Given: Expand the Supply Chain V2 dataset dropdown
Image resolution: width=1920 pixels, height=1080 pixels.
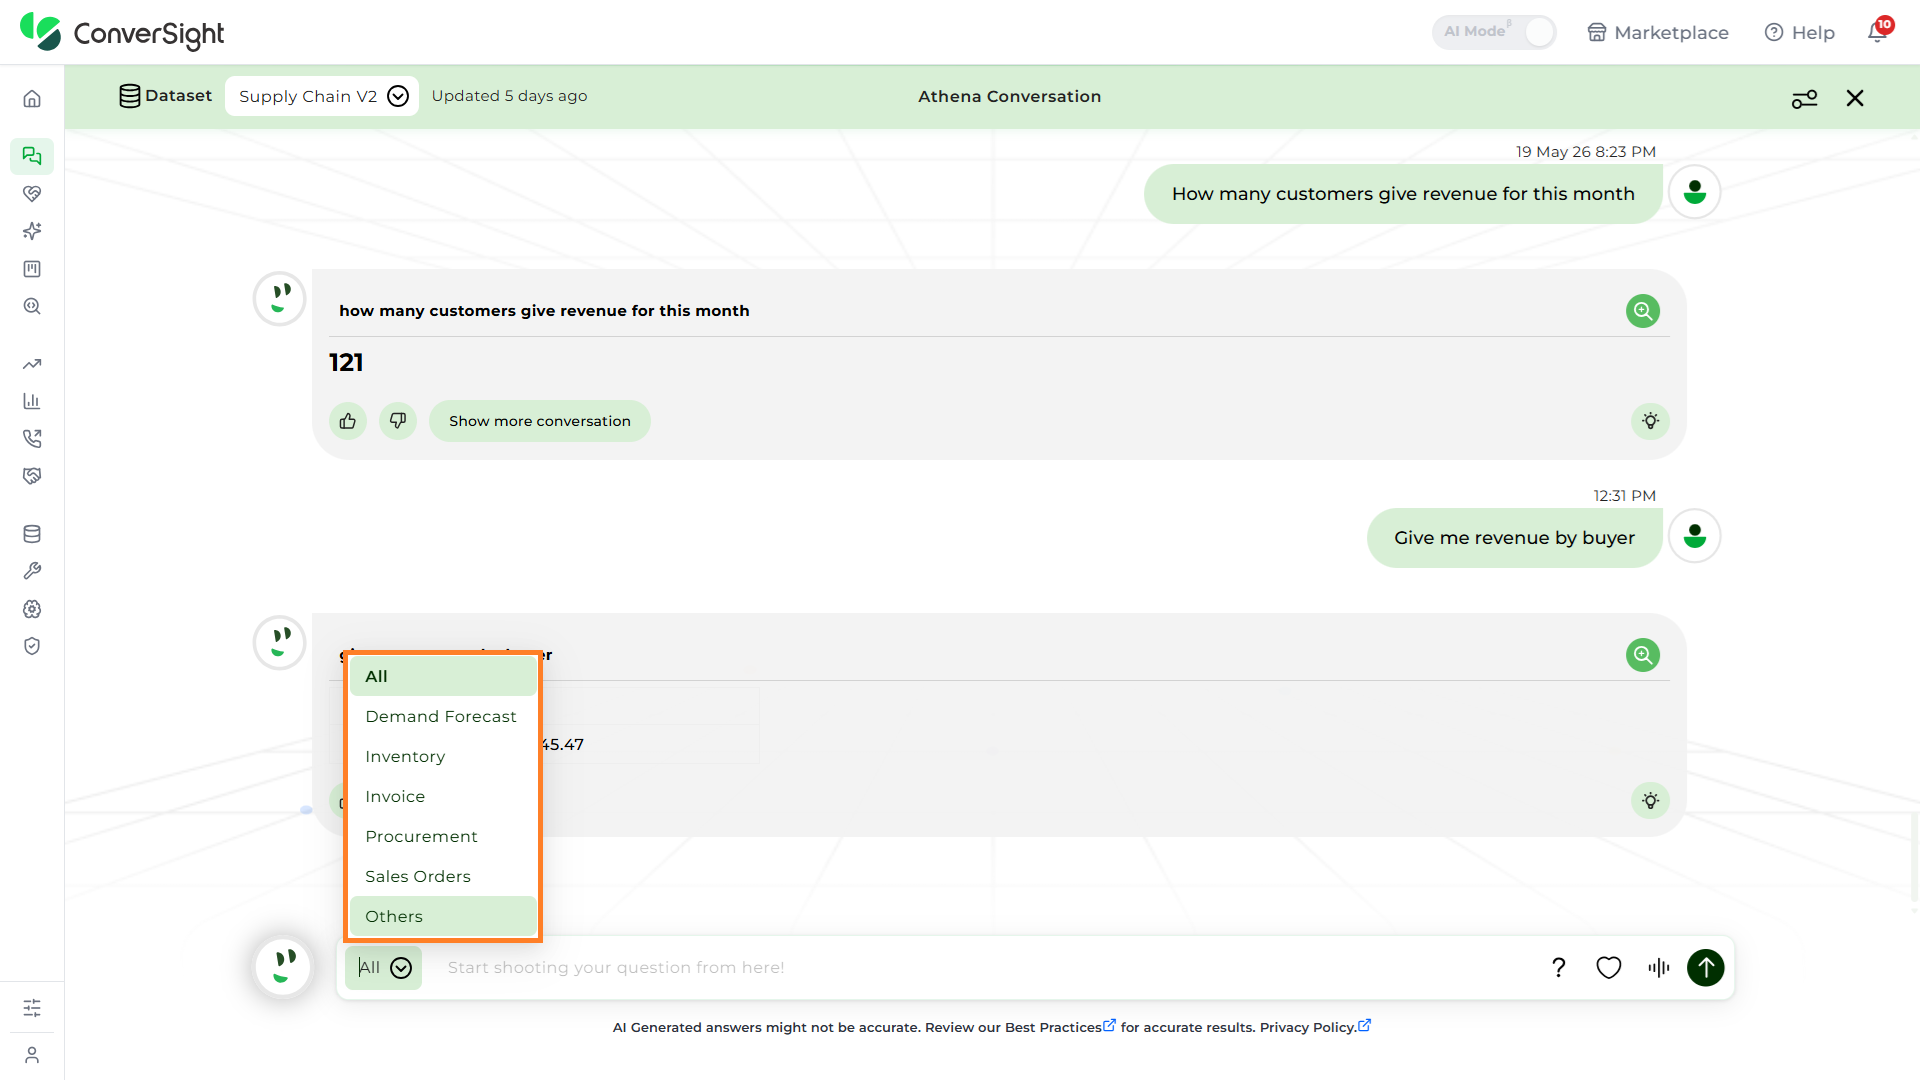Looking at the screenshot, I should pyautogui.click(x=321, y=96).
